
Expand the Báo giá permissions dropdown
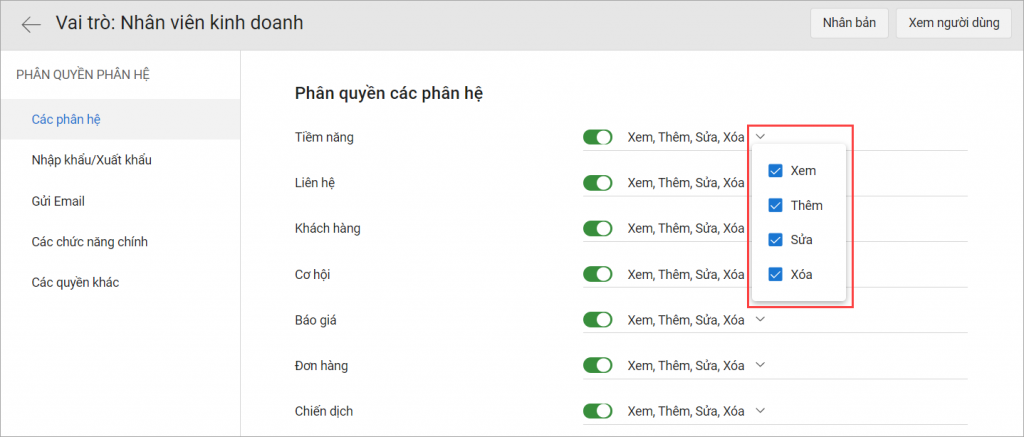[x=760, y=320]
